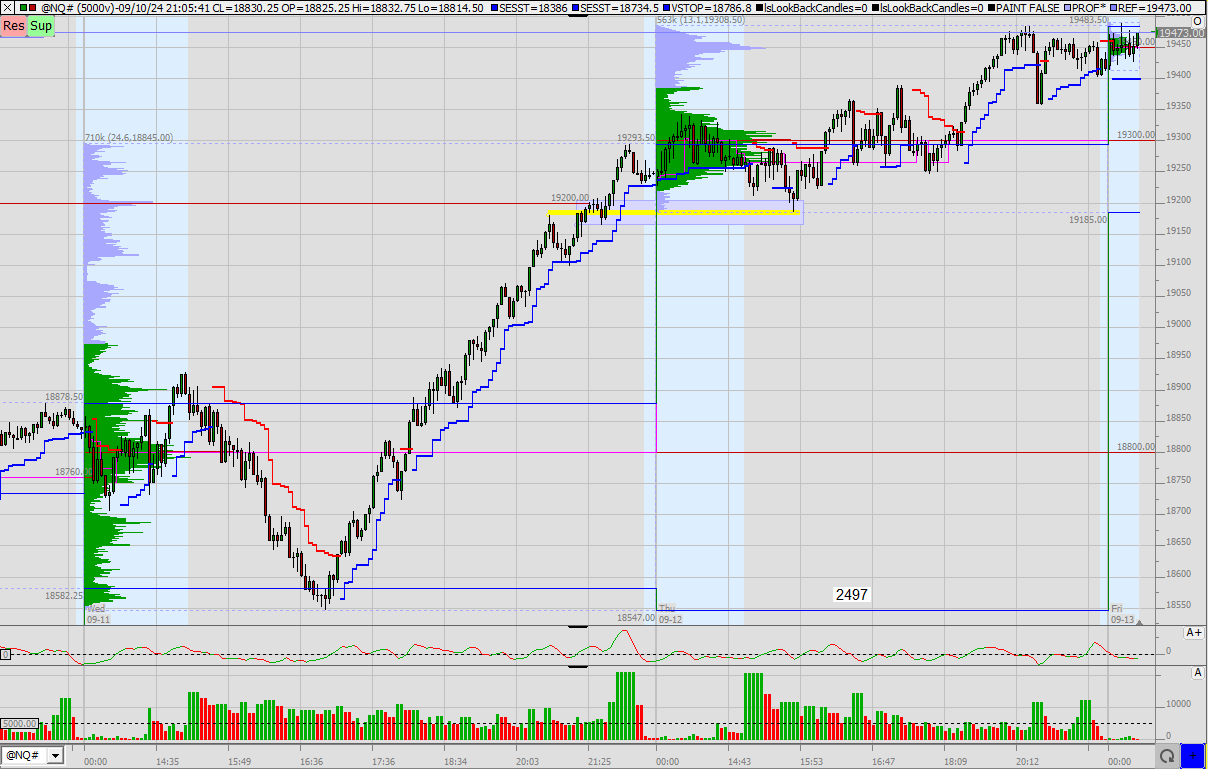Click the 5000.00 volume reference label
Screen dimensions: 1208x769
coord(19,724)
